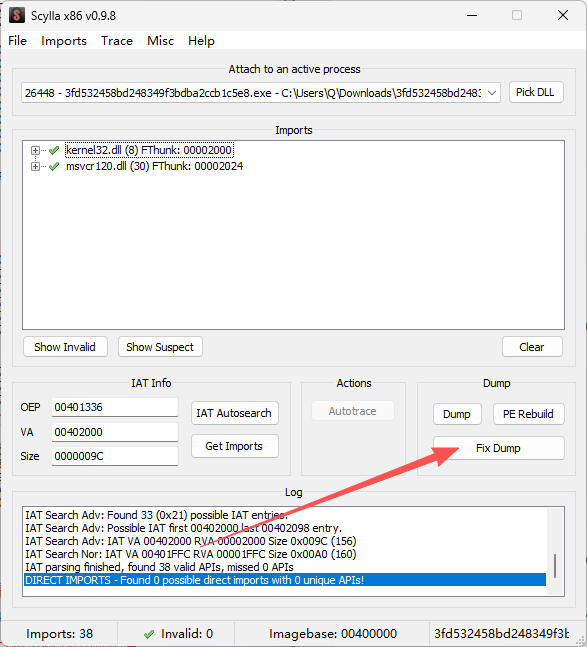This screenshot has width=587, height=647.
Task: Open the File menu
Action: (x=17, y=41)
